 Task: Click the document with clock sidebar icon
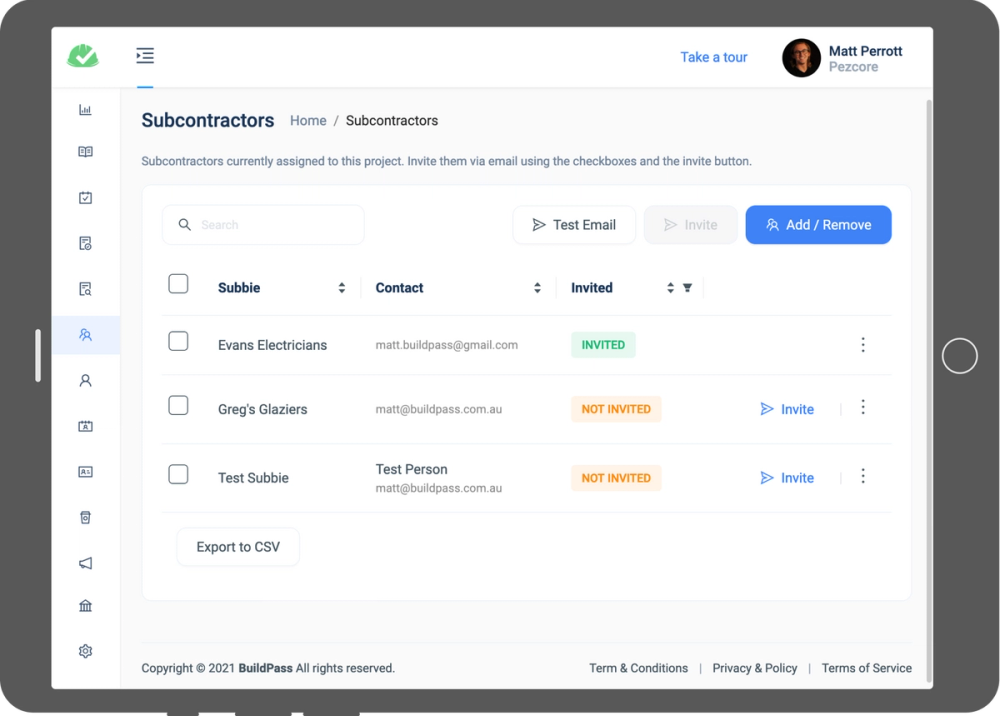[85, 243]
